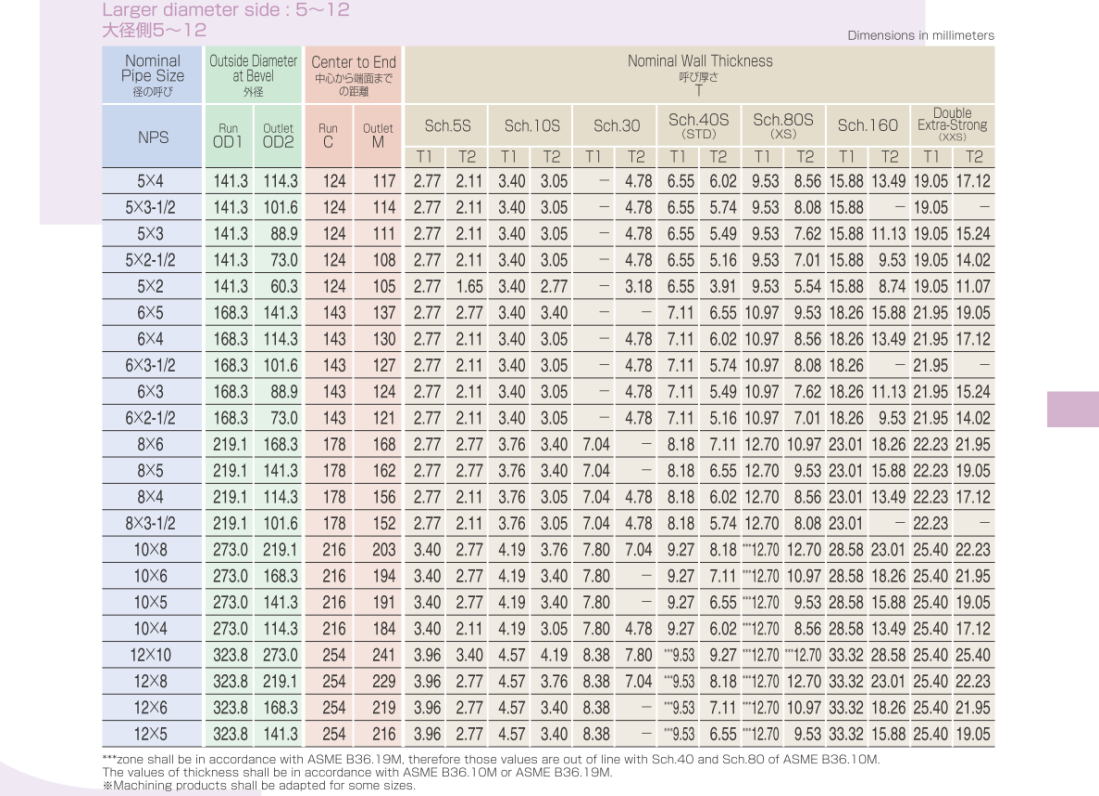
Task: Select the 'Outside Diameter at Bevel' header
Action: point(253,75)
